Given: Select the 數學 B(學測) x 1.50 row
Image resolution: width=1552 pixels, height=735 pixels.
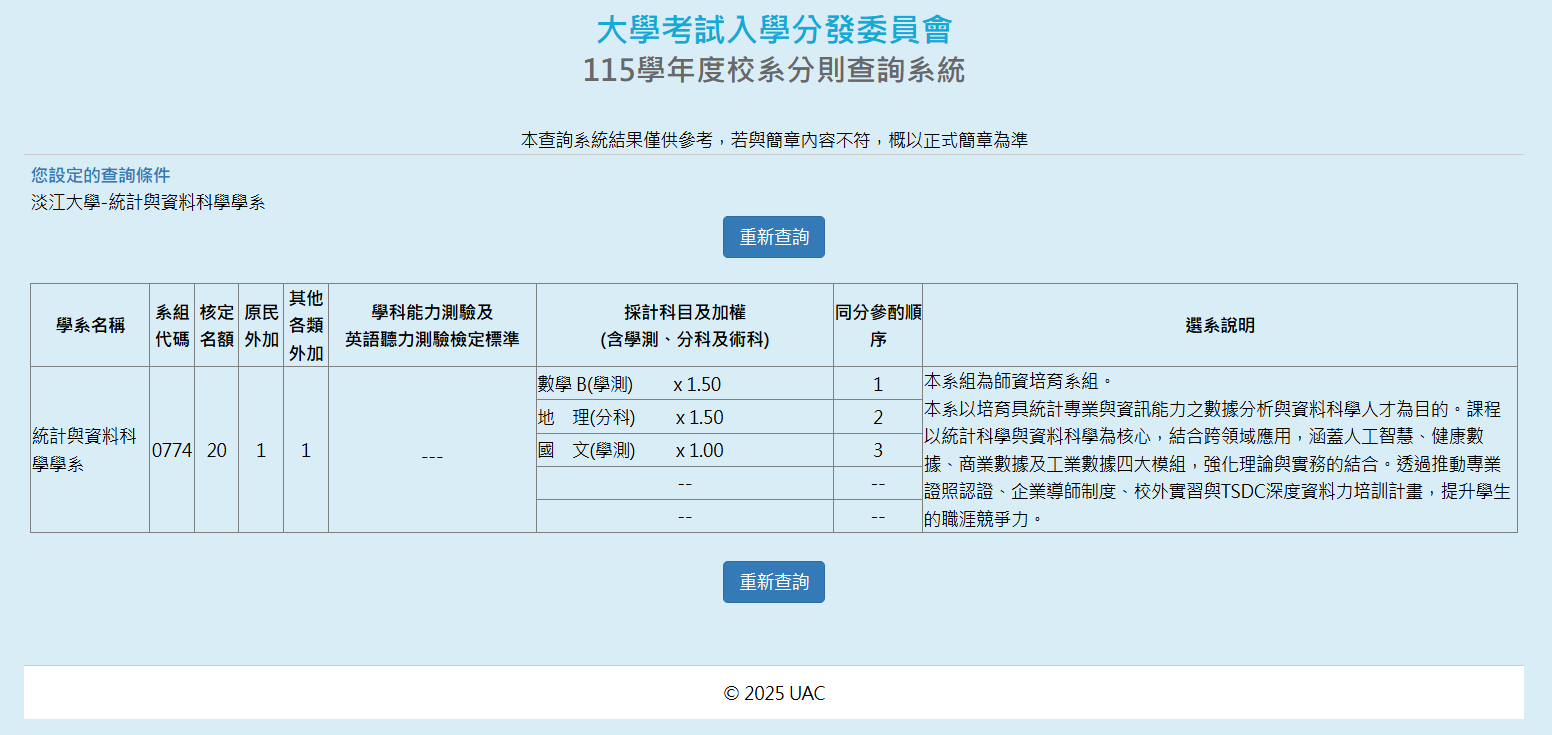Looking at the screenshot, I should tap(630, 385).
